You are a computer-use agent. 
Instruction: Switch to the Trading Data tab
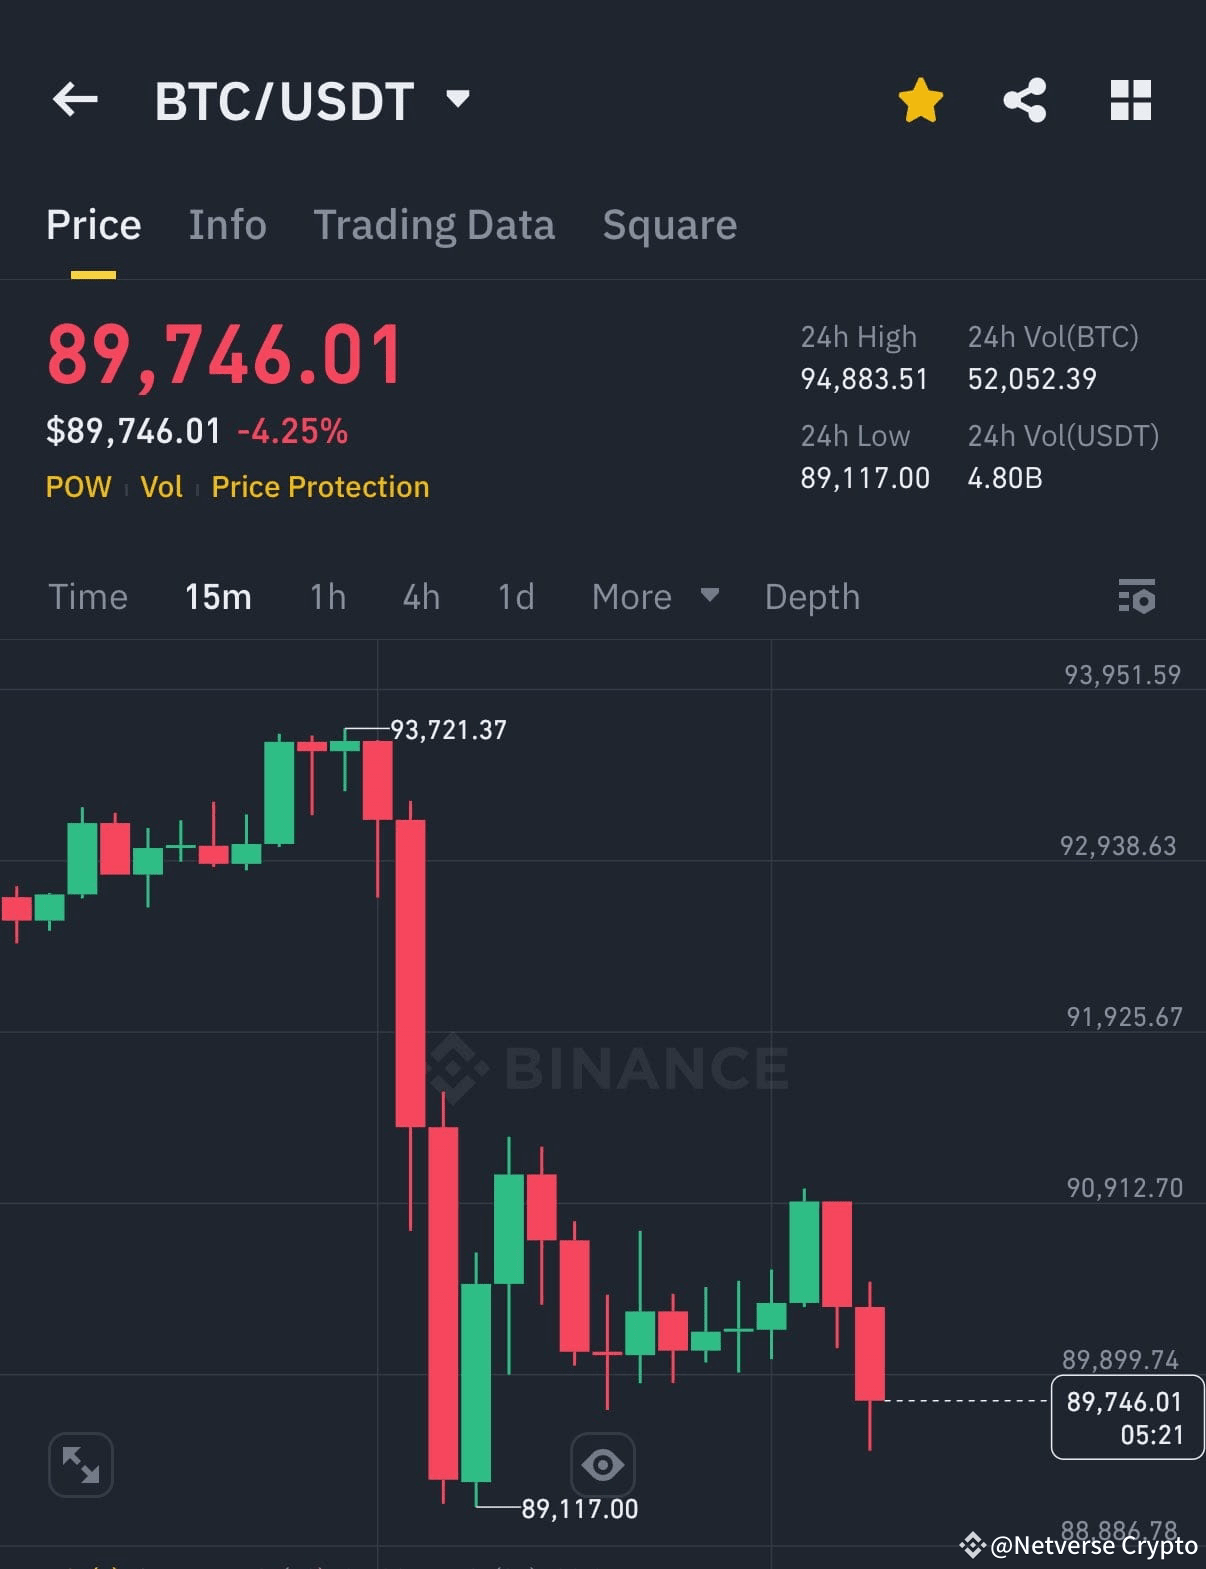click(x=434, y=224)
